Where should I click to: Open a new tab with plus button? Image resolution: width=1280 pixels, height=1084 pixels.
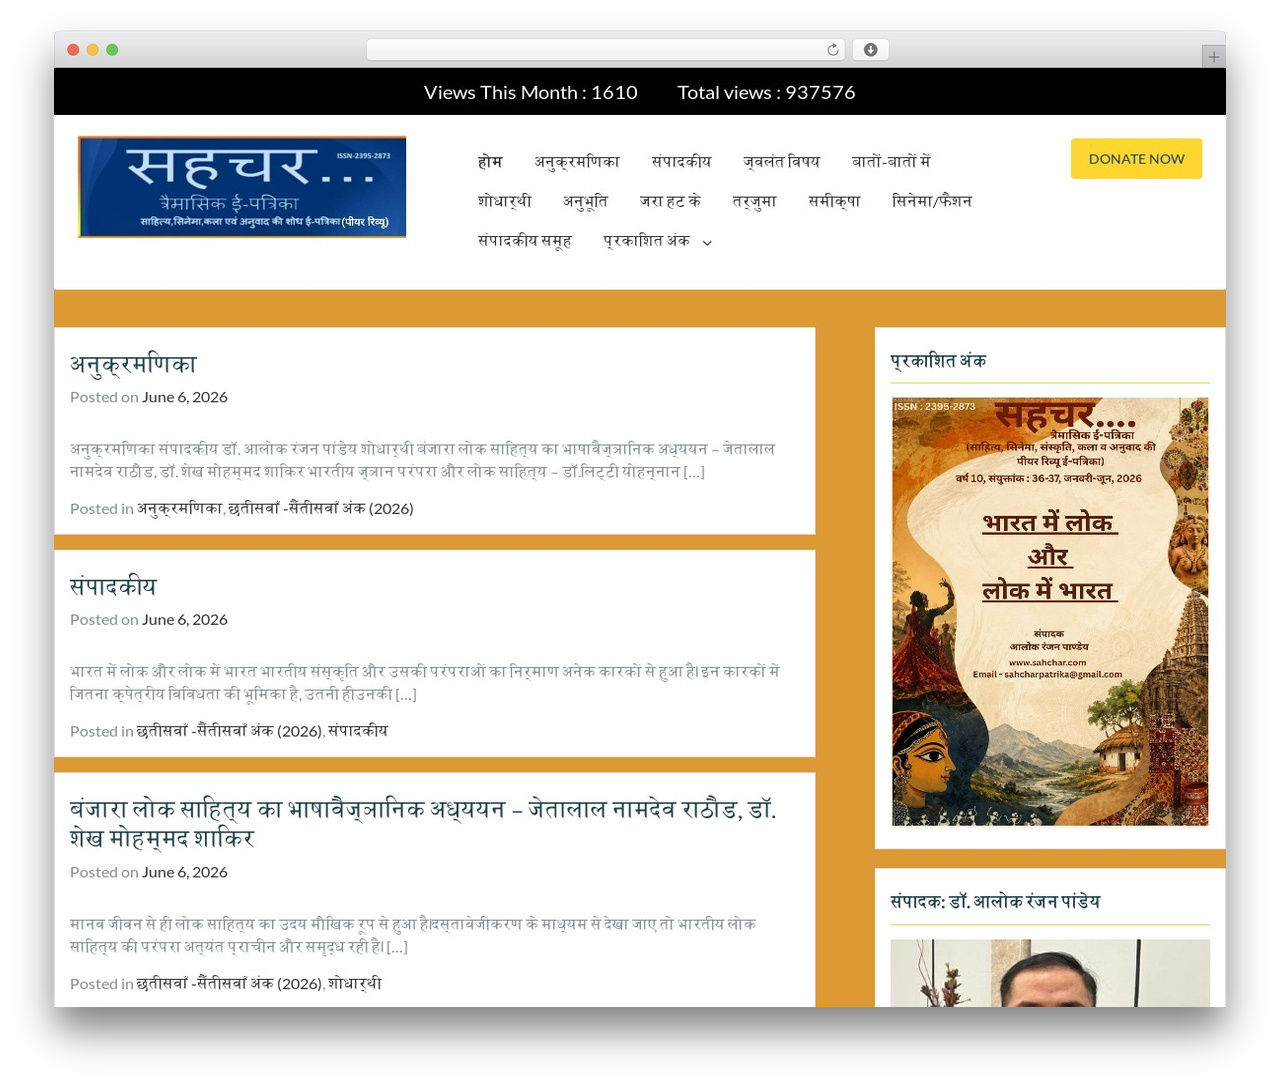click(1213, 57)
